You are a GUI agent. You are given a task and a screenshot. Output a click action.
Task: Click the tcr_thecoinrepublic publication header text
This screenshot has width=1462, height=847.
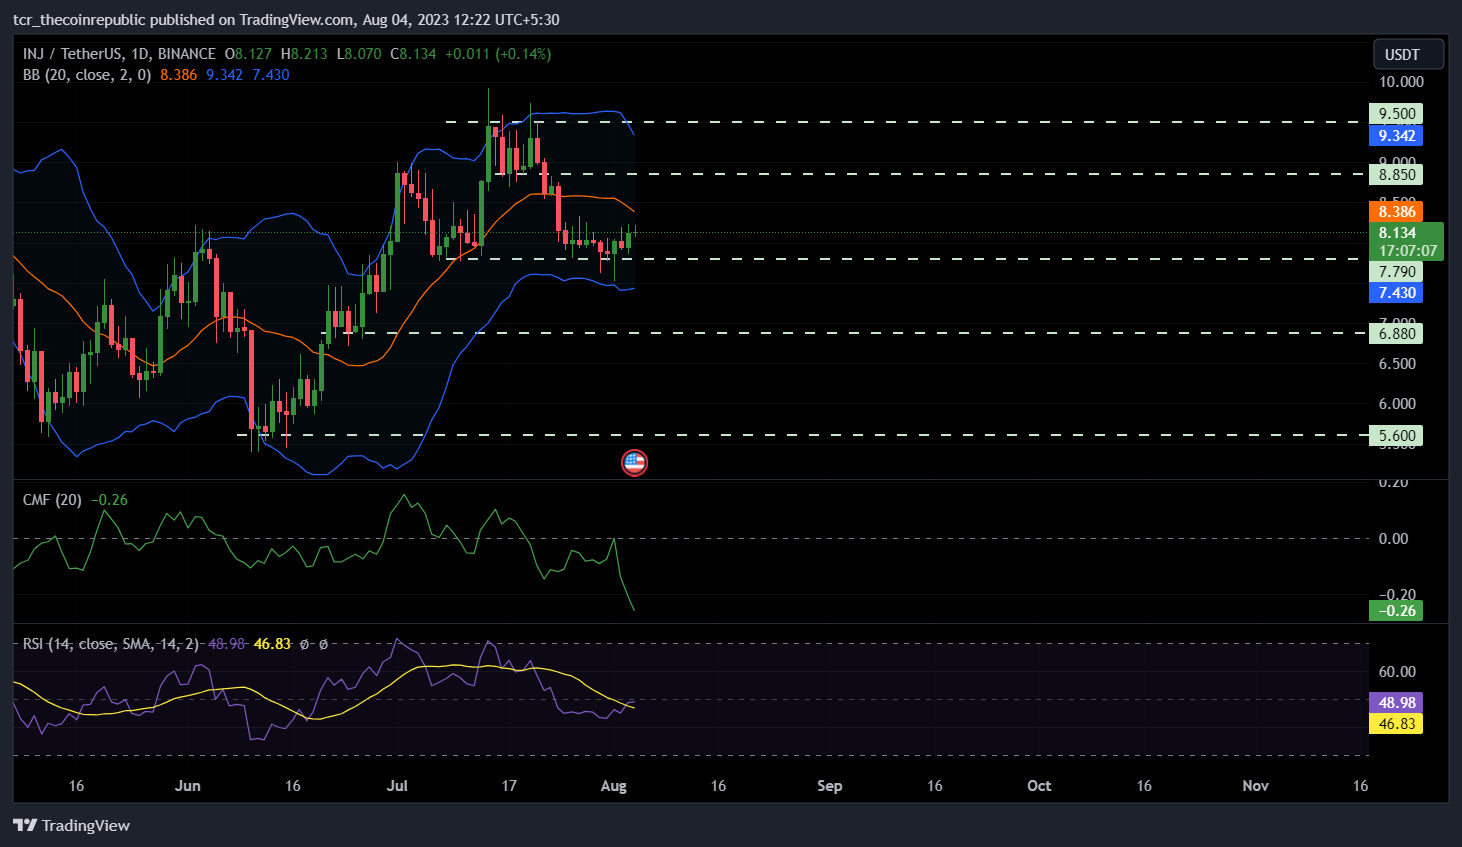point(286,20)
